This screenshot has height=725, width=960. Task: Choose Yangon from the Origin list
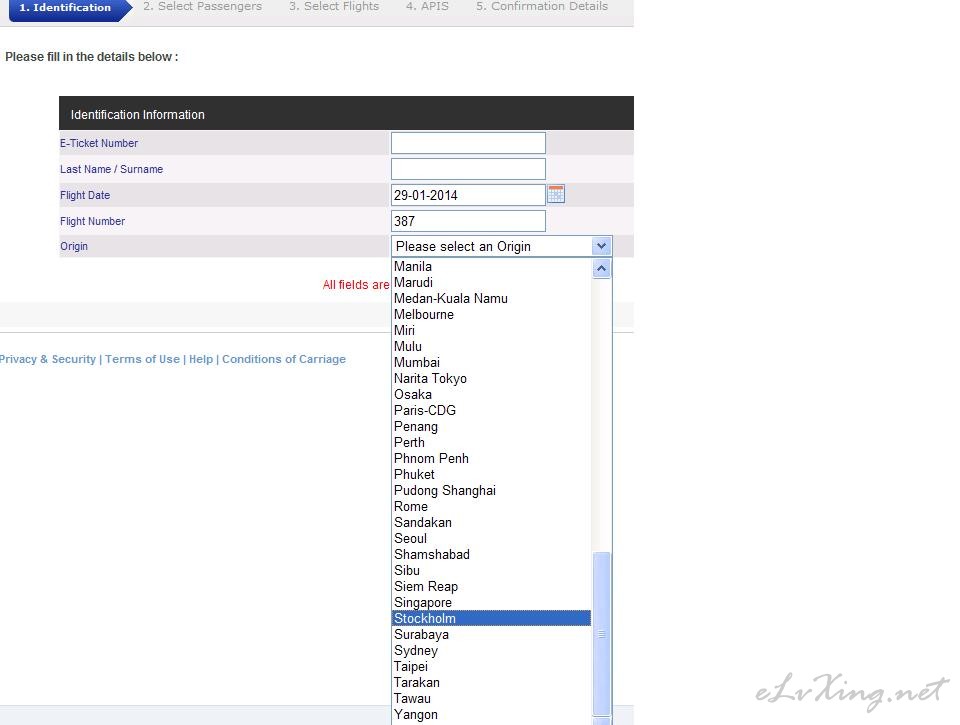[x=492, y=715]
